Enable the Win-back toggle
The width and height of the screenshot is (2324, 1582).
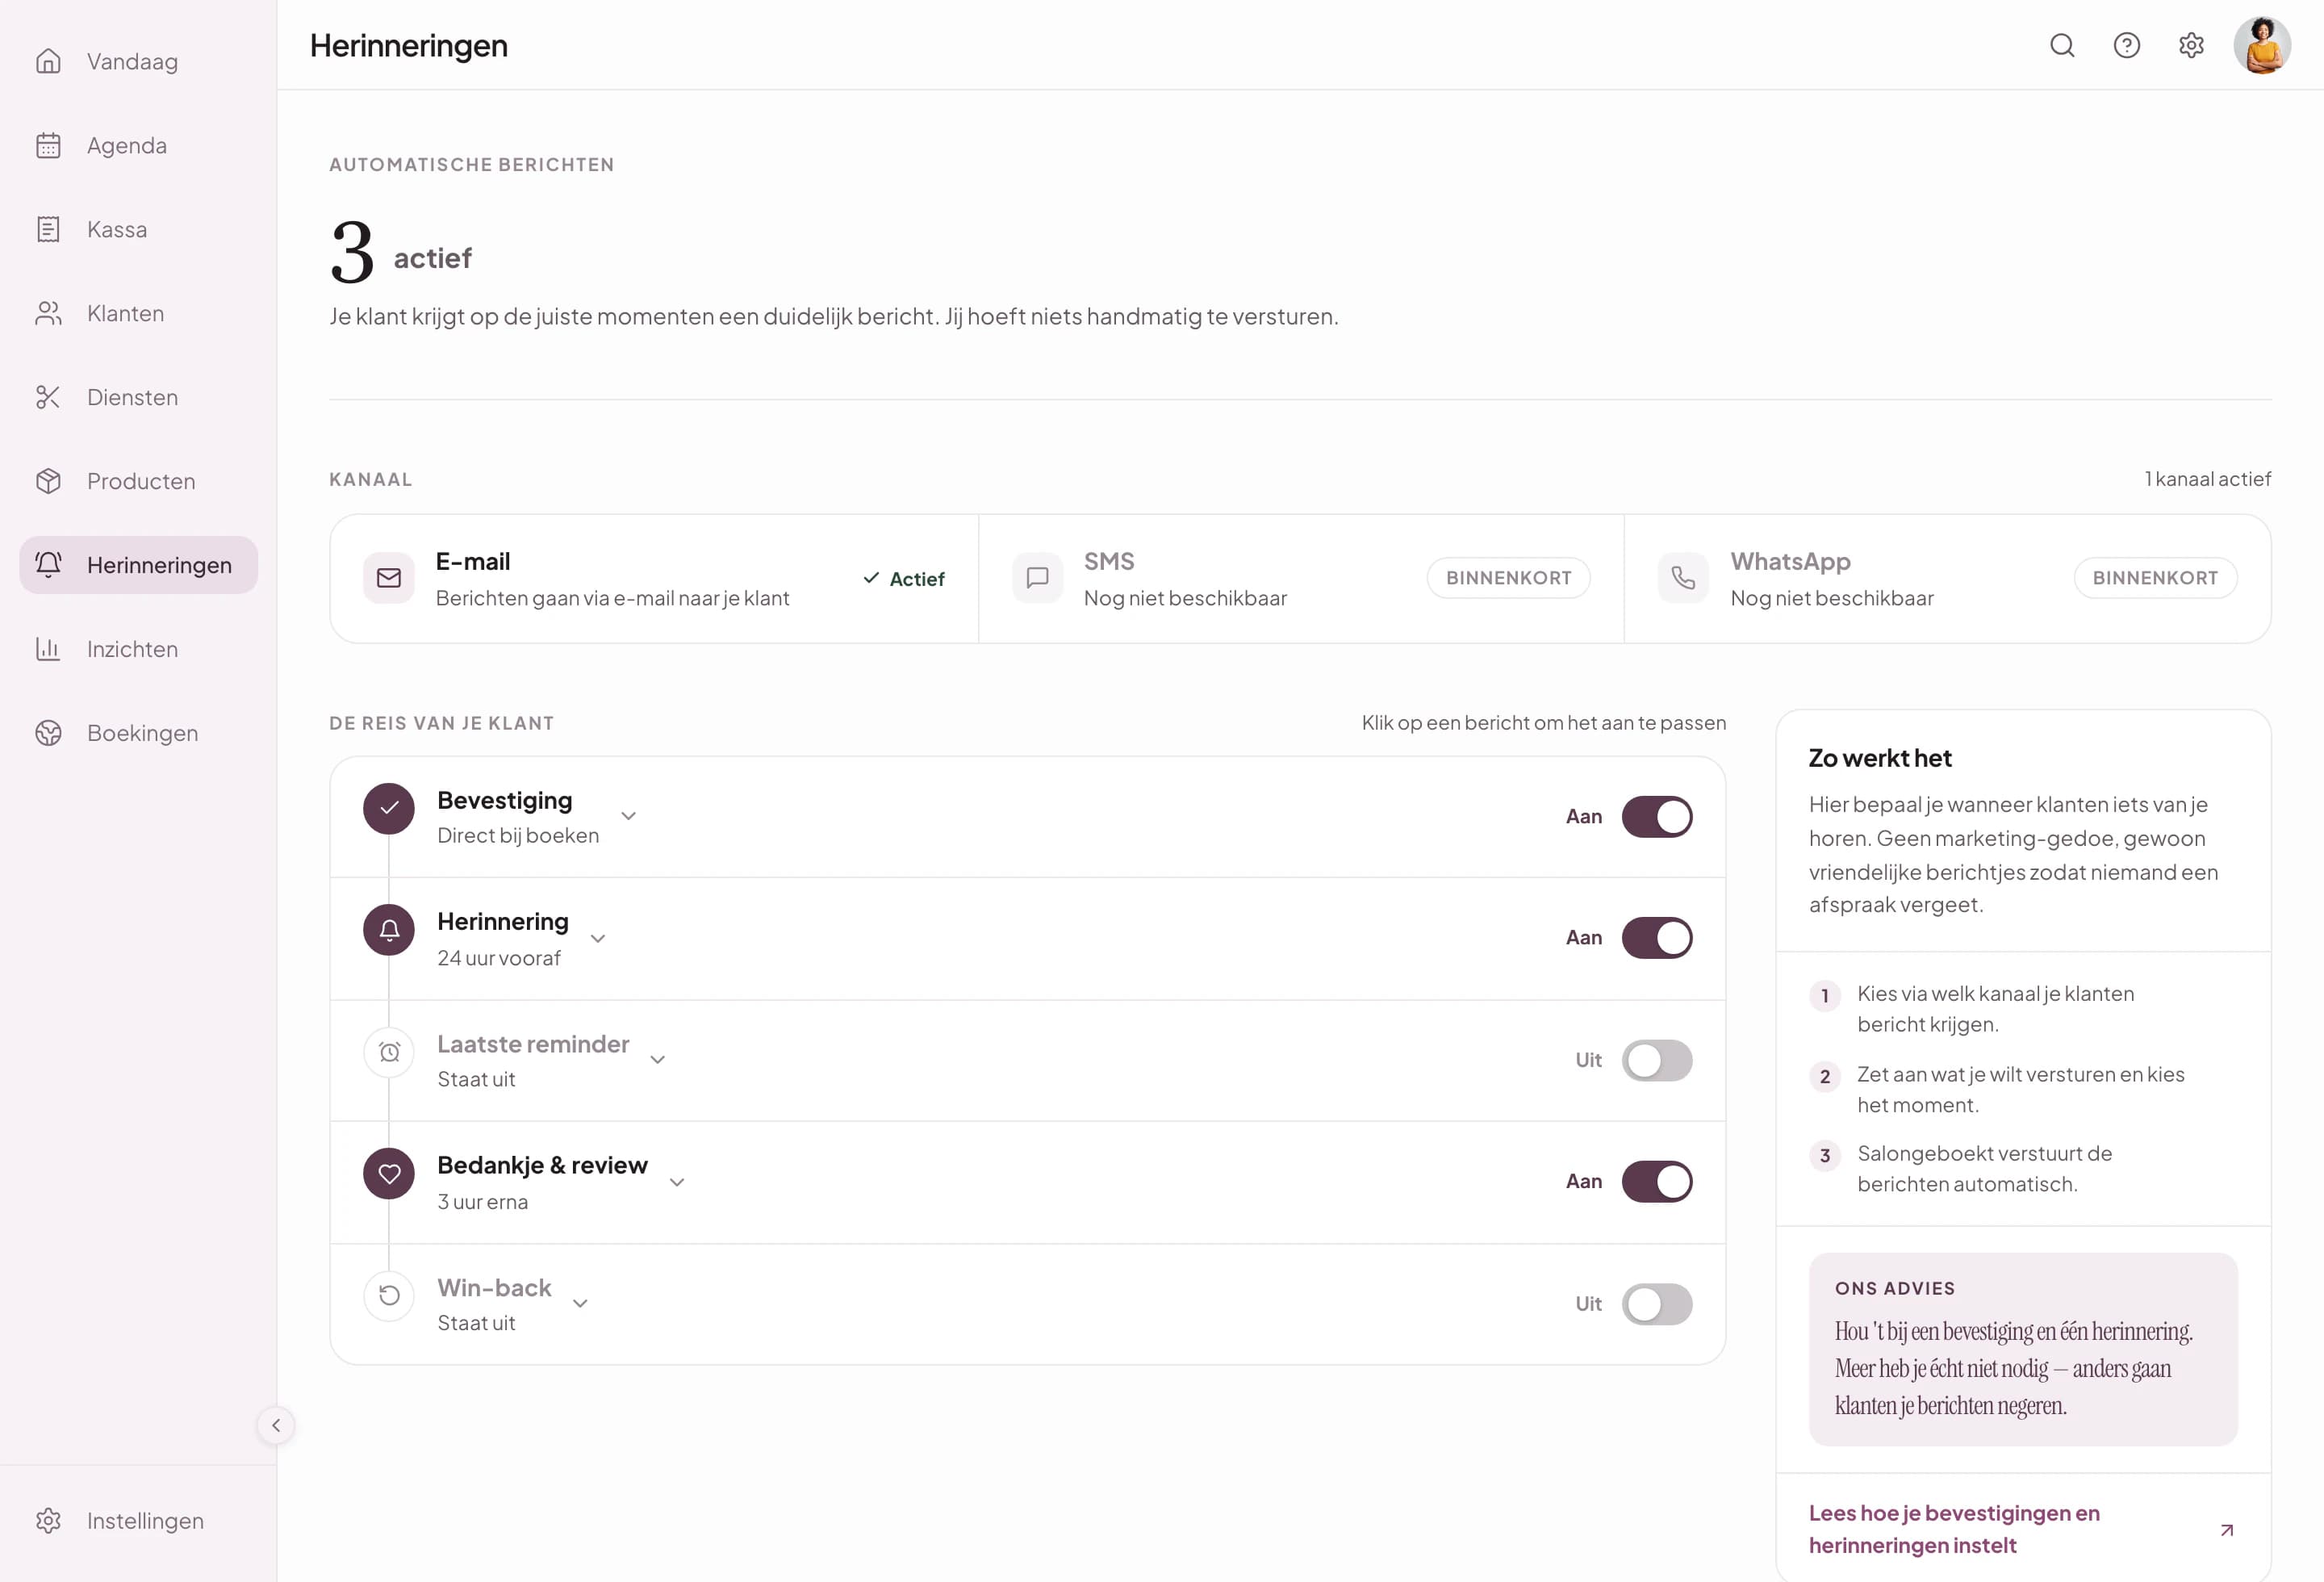(x=1657, y=1304)
